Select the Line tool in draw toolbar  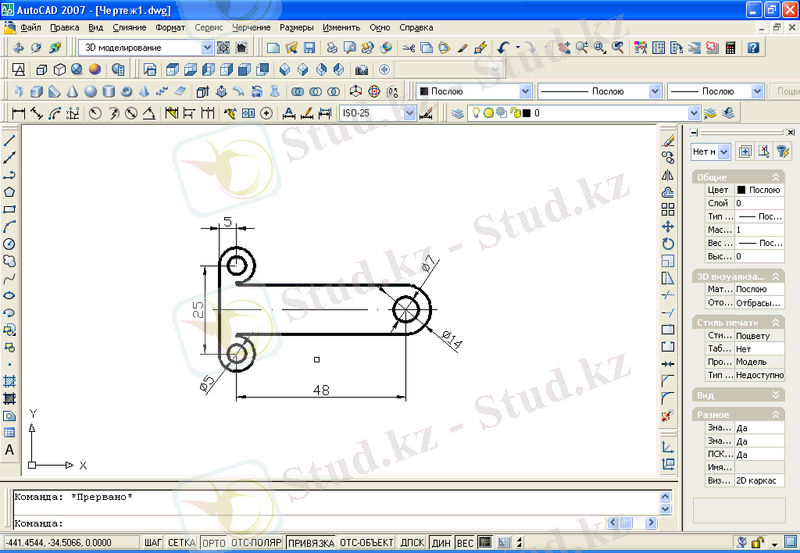pyautogui.click(x=9, y=141)
